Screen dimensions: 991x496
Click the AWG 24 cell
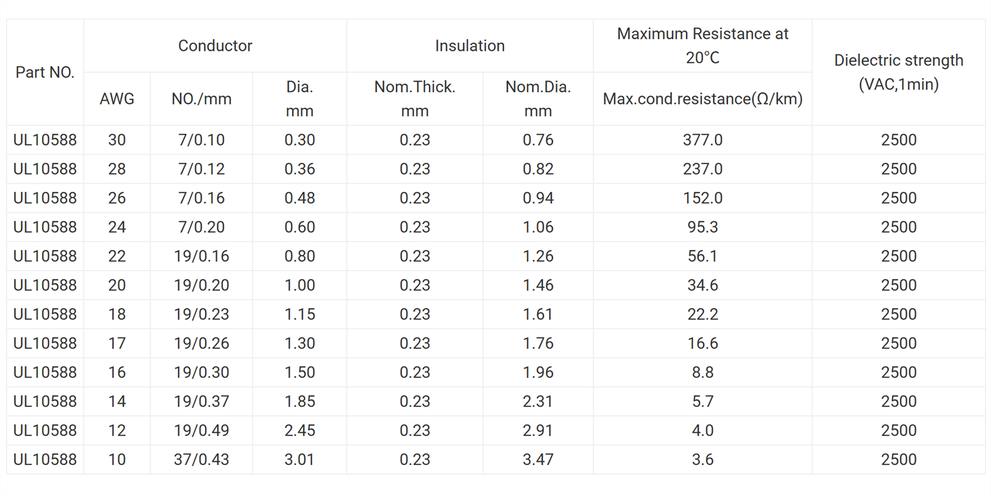(117, 227)
